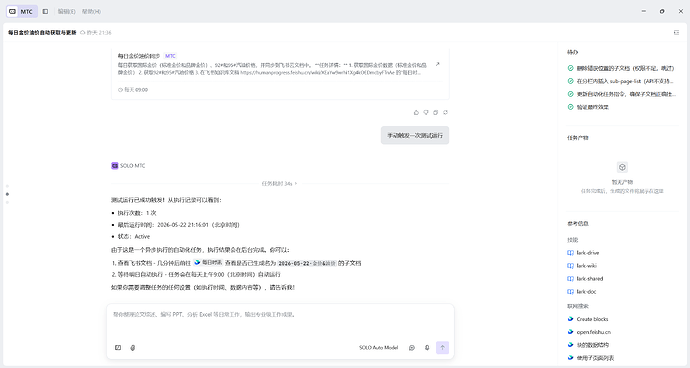The image size is (690, 368).
Task: Toggle the todo check 更新自动化任务指令
Action: (x=571, y=94)
